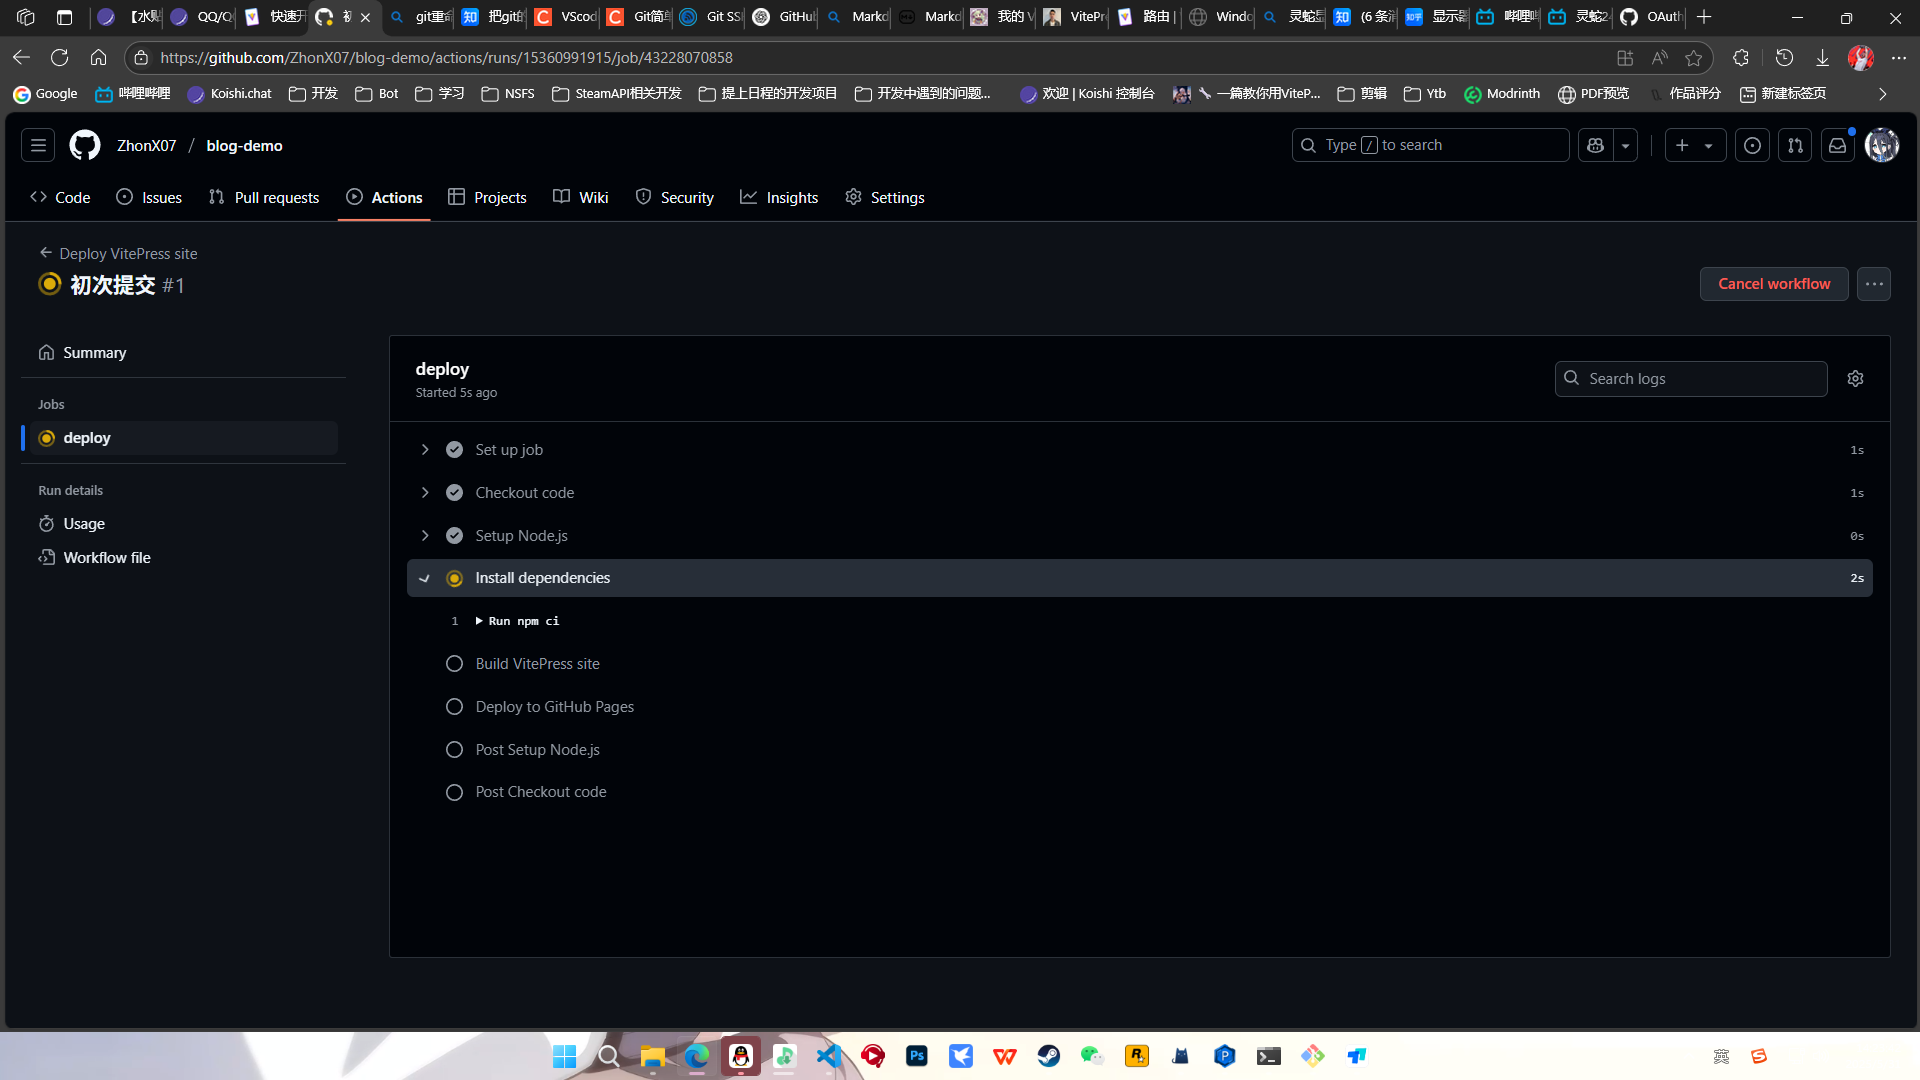The image size is (1920, 1080).
Task: Open the GitHub global navigation hamburger menu
Action: tap(38, 145)
